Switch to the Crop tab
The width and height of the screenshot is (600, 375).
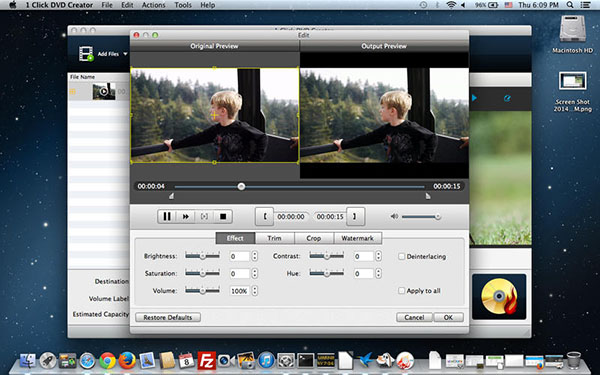coord(314,238)
